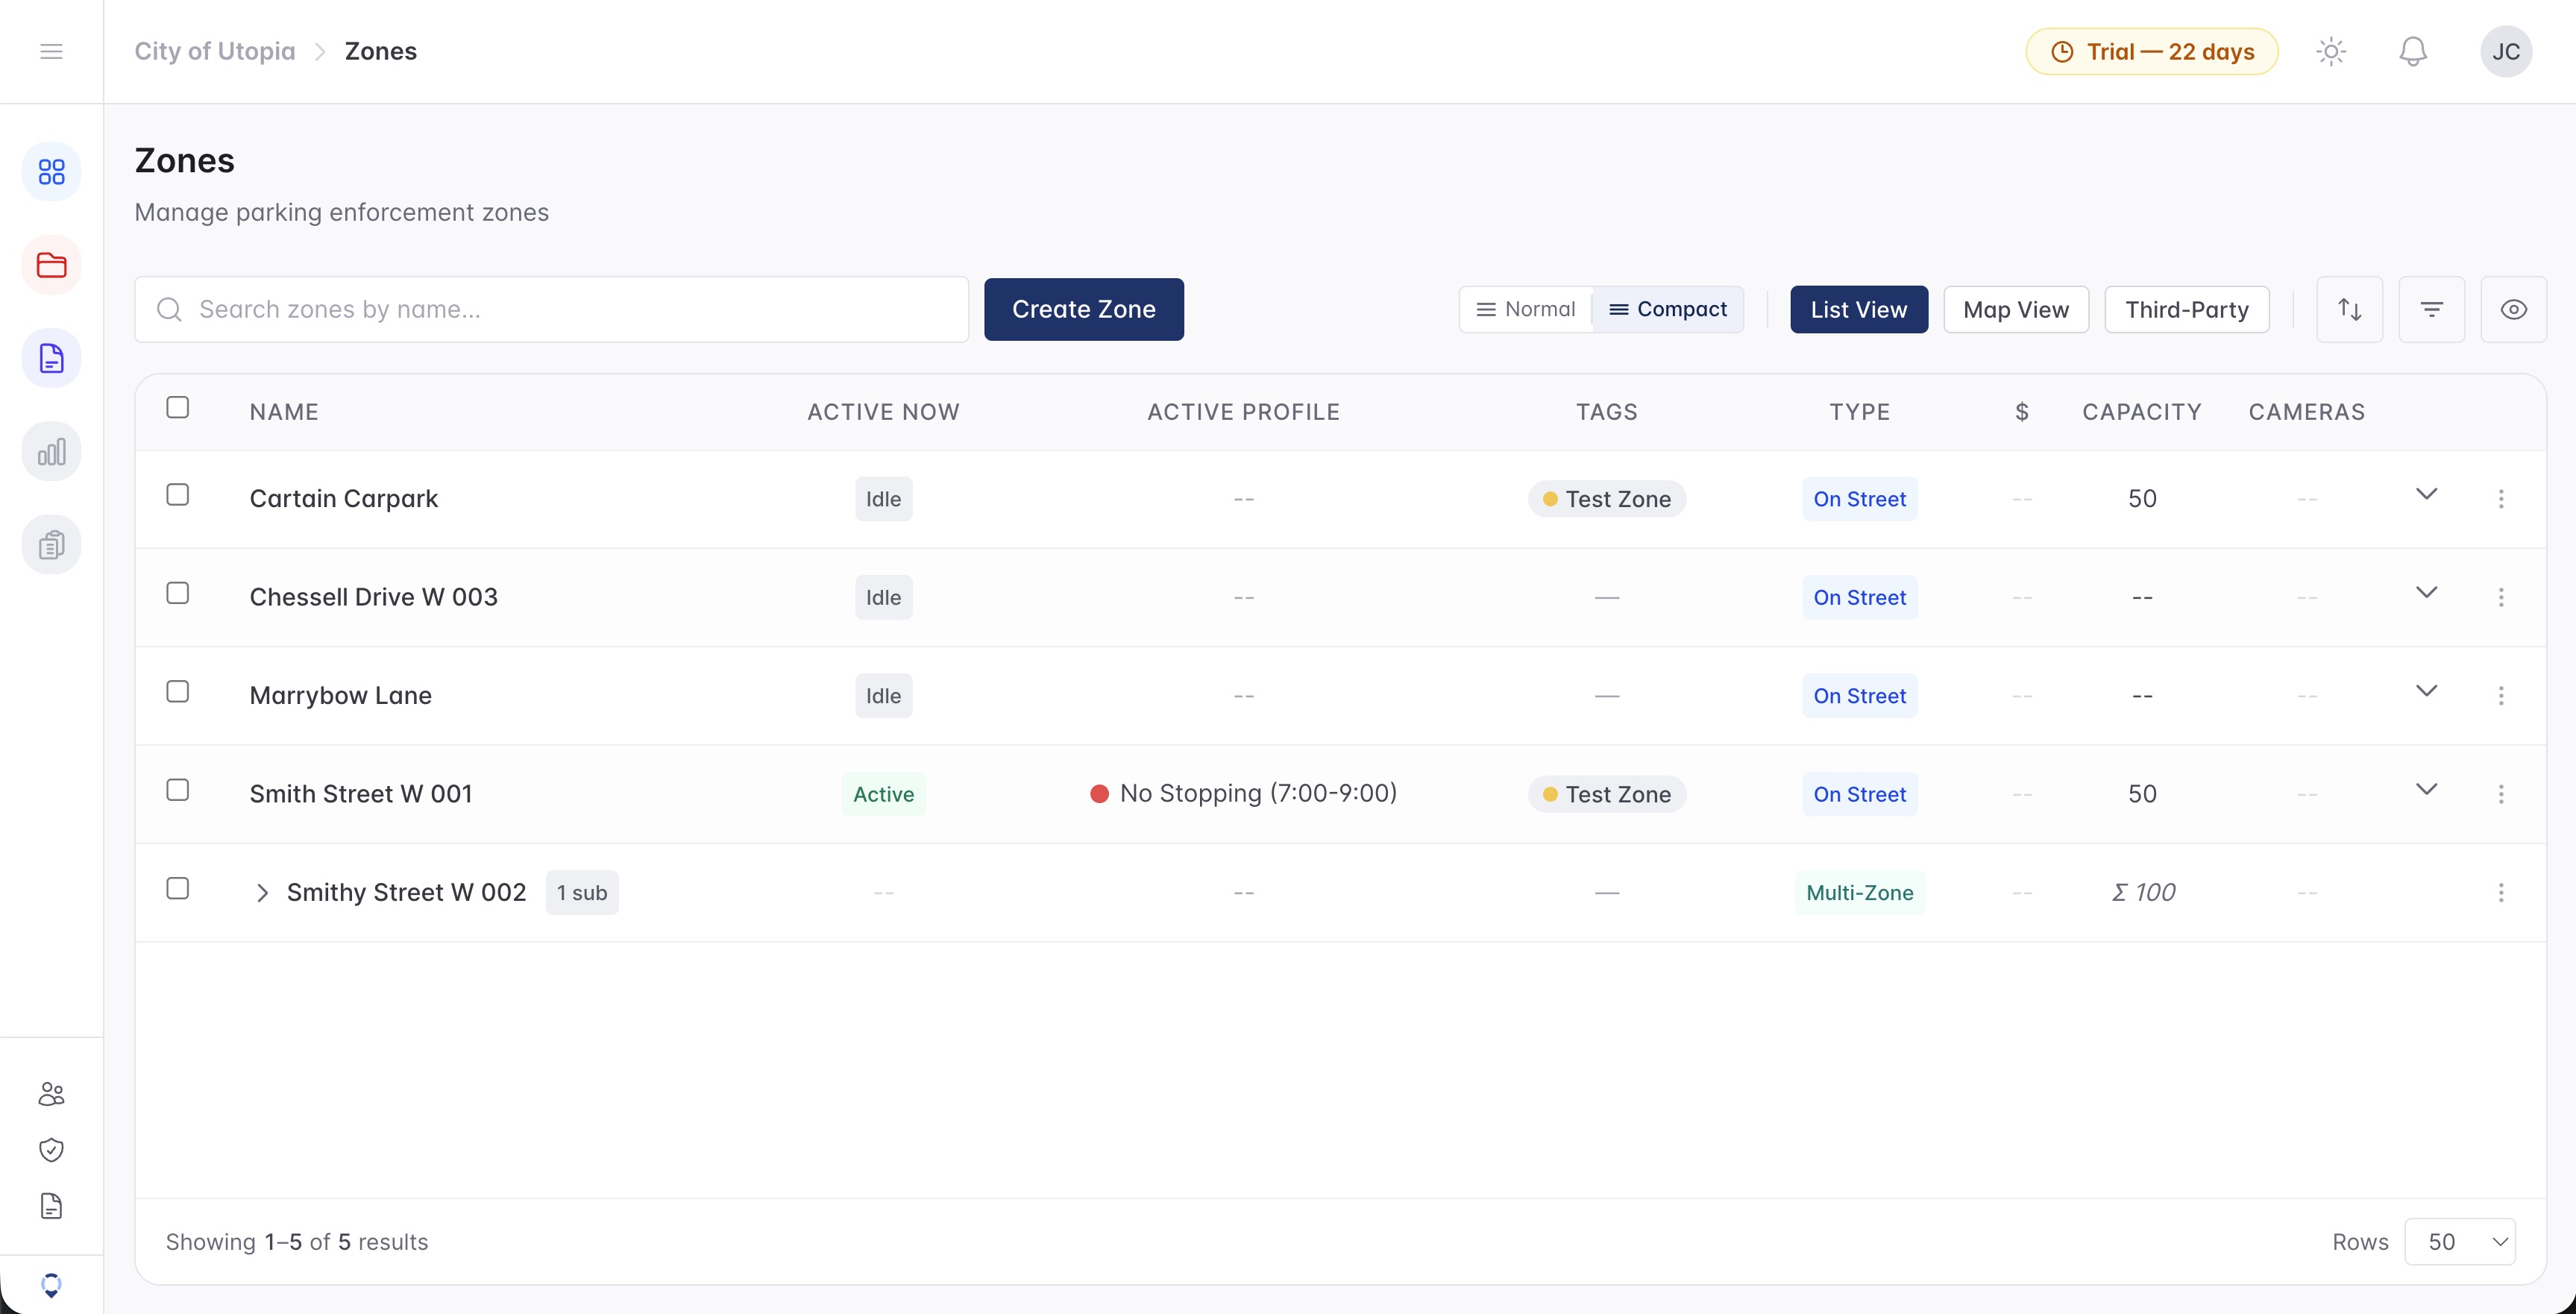Viewport: 2576px width, 1314px height.
Task: Click the app logo at sidebar bottom
Action: click(x=51, y=1285)
